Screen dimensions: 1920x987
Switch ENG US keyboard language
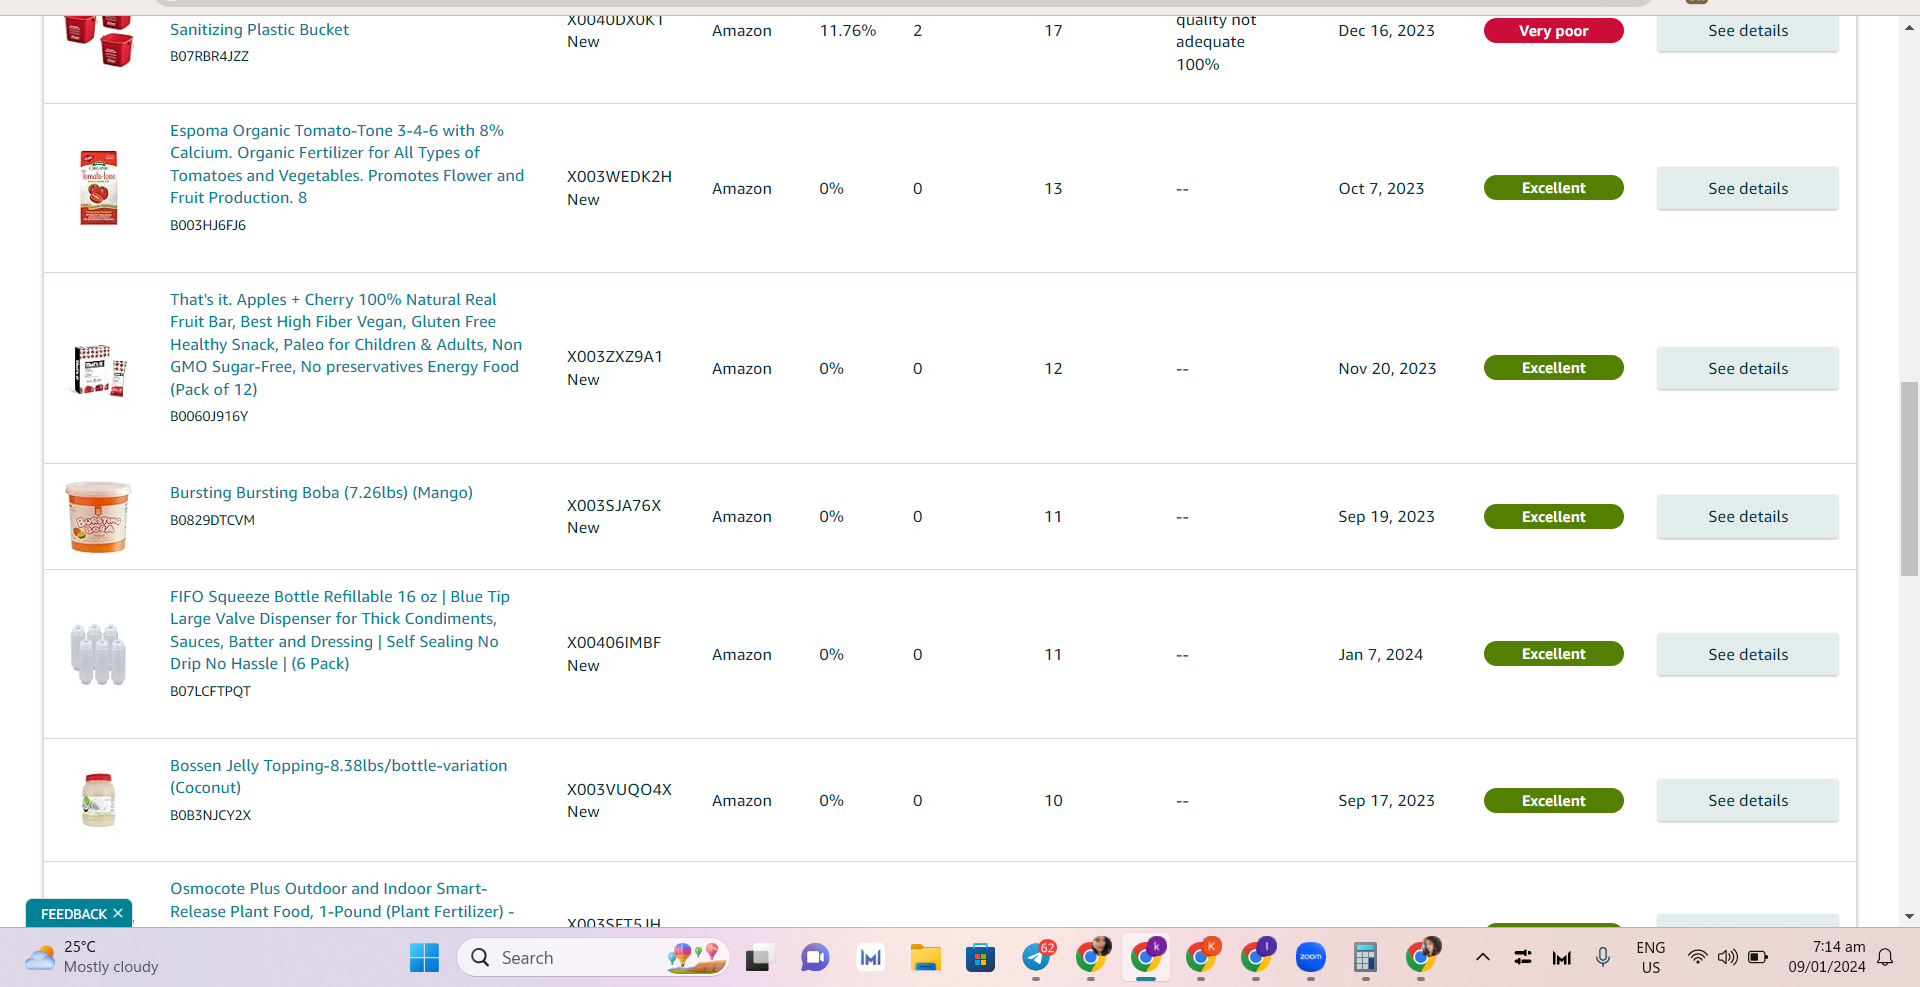tap(1651, 957)
